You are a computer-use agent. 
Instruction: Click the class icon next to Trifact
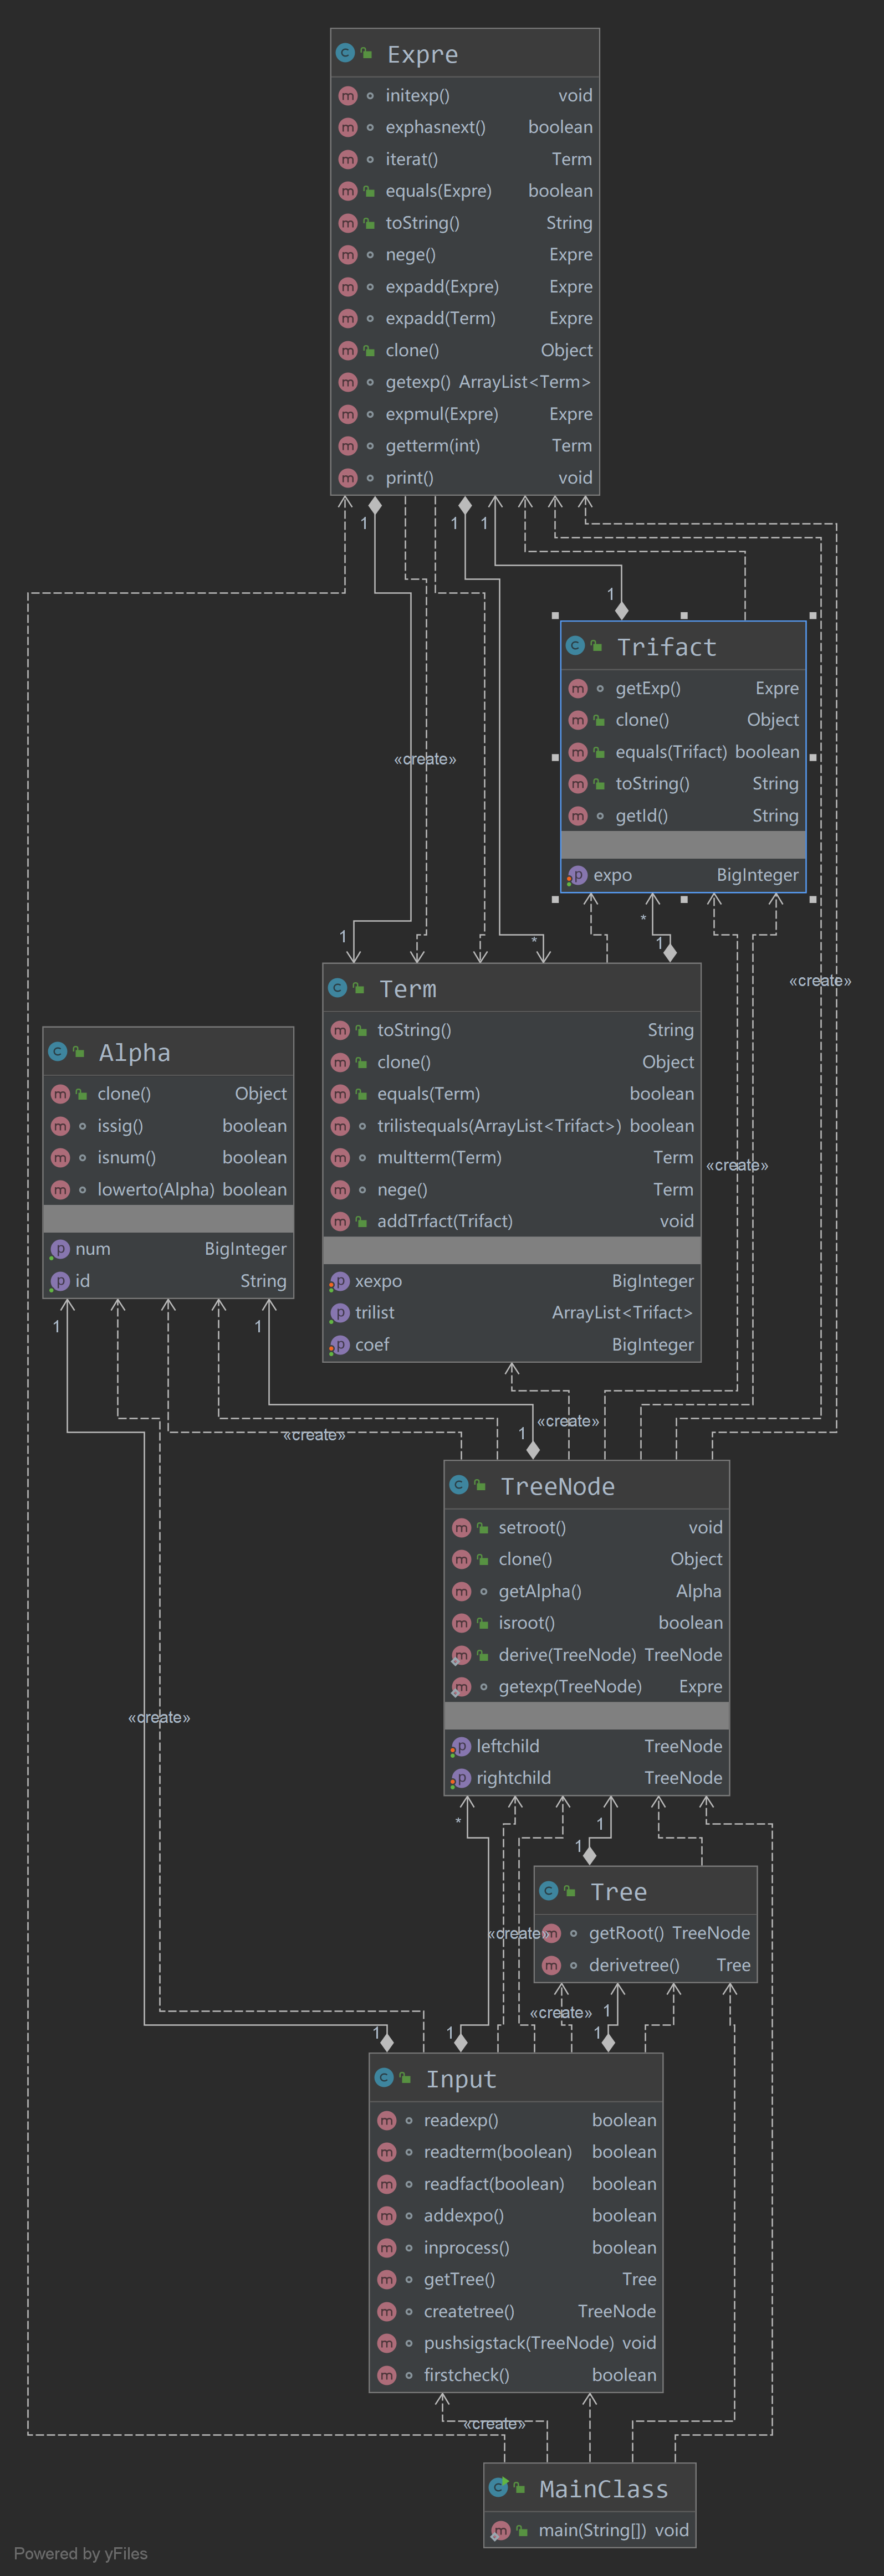575,646
